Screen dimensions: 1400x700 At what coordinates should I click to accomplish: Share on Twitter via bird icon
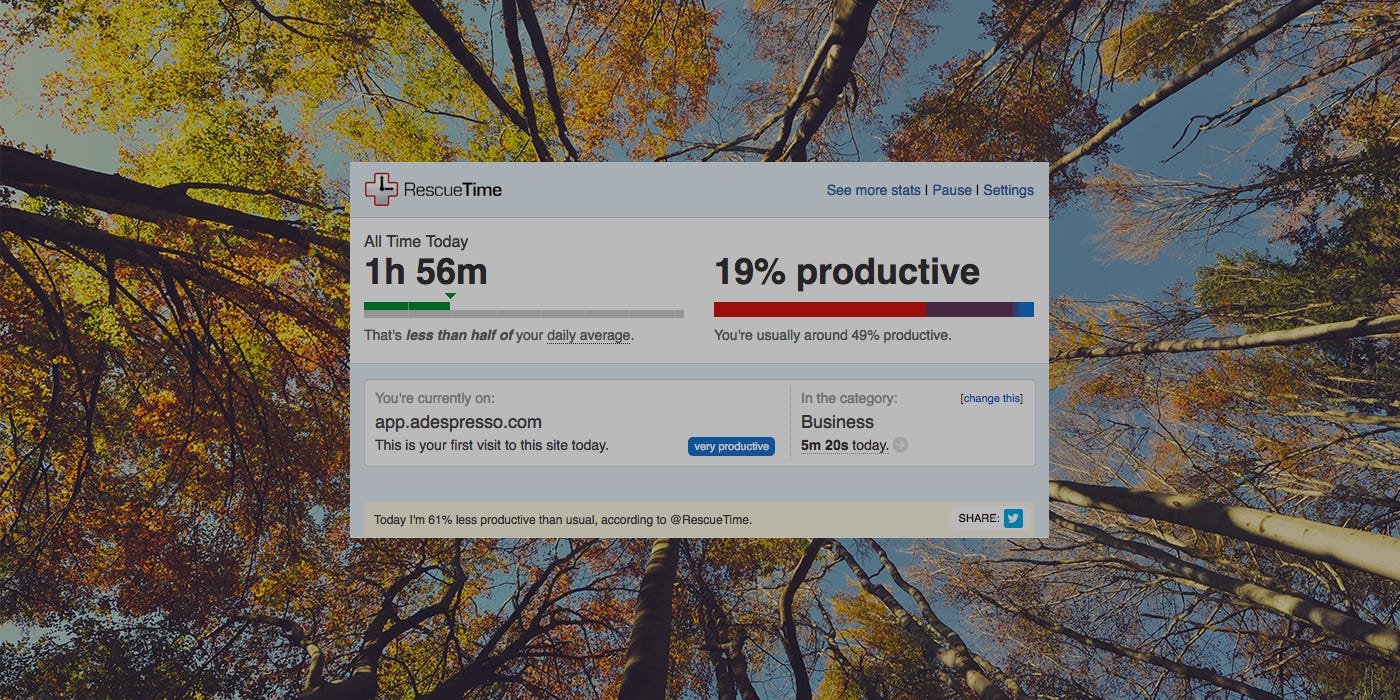coord(1013,518)
